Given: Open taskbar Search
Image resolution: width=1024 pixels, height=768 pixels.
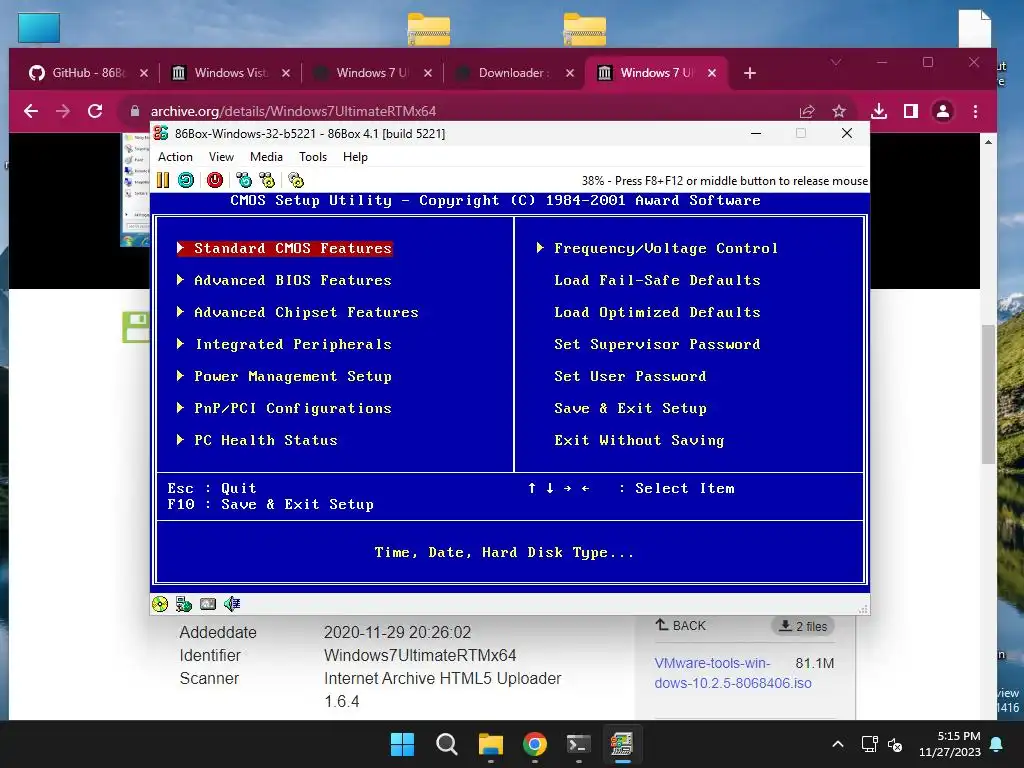Looking at the screenshot, I should tap(447, 744).
